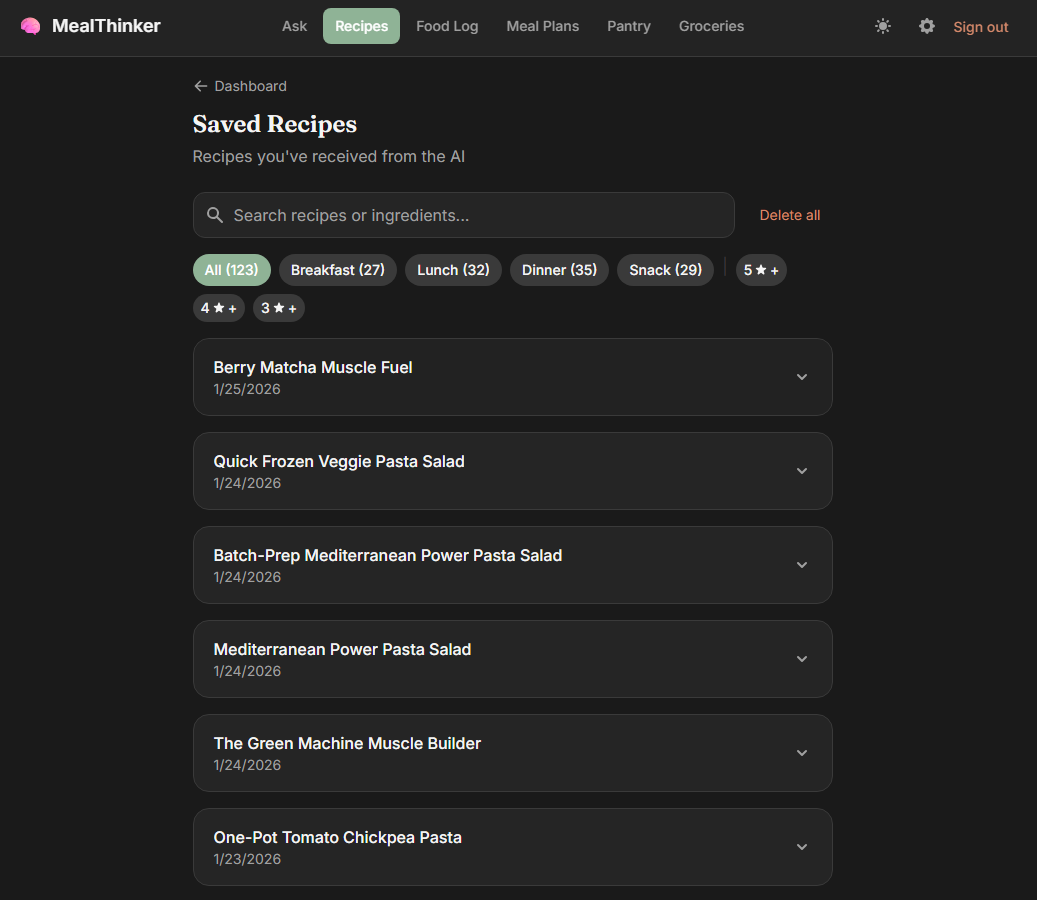Toggle the 4-star rating filter
This screenshot has width=1037, height=900.
219,307
